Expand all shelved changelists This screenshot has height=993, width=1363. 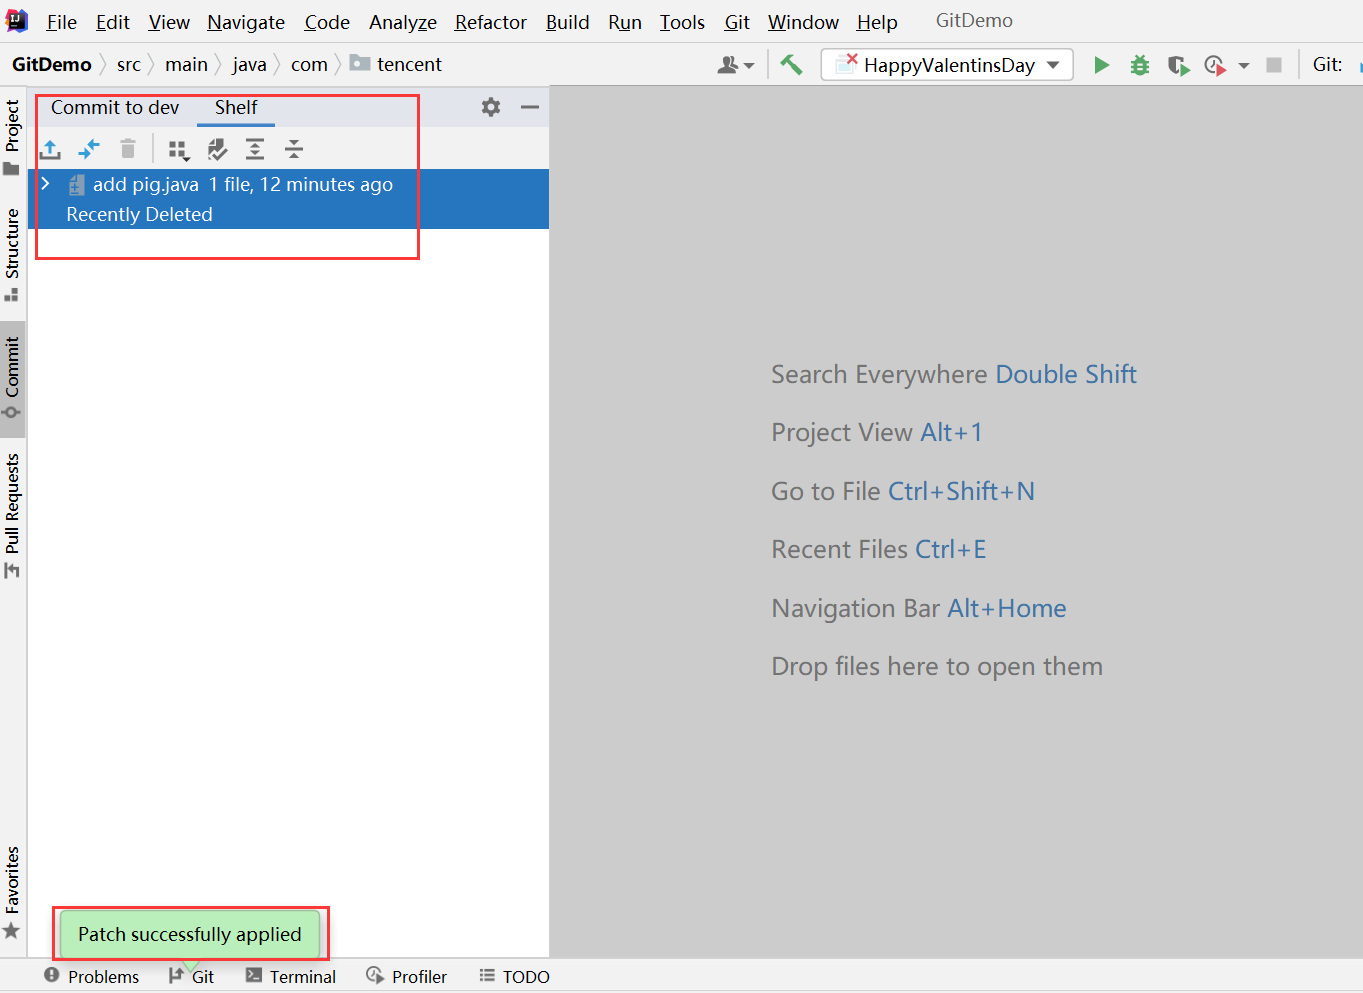point(254,148)
